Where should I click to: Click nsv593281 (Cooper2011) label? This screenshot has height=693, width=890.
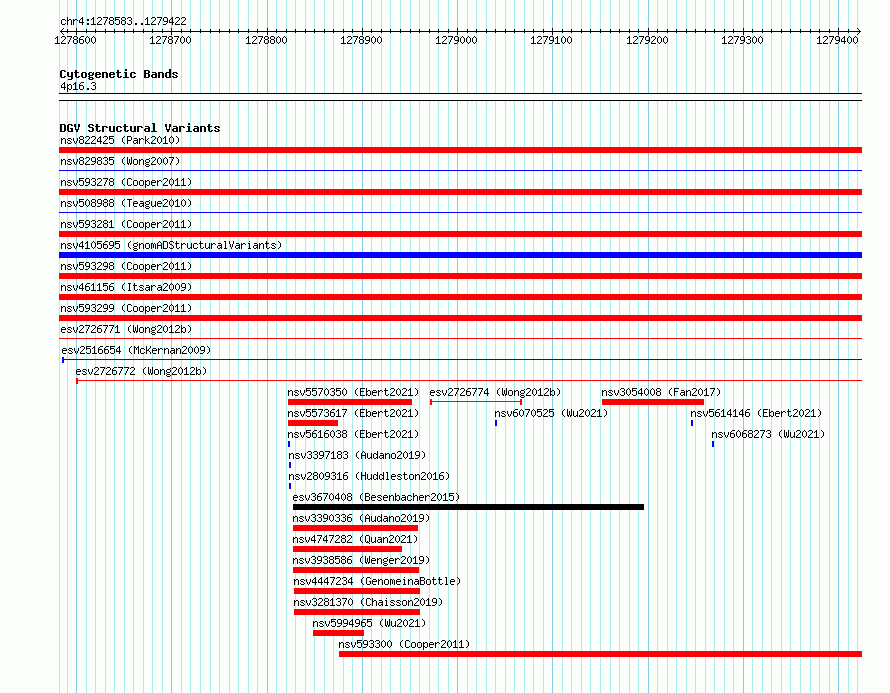point(126,224)
